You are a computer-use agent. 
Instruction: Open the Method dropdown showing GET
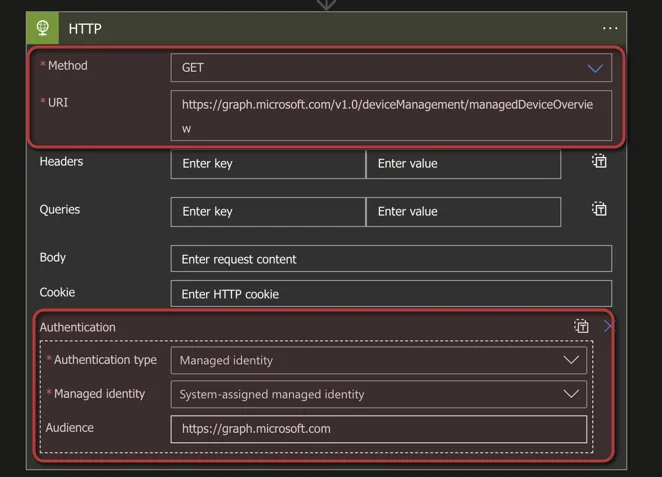click(x=391, y=68)
